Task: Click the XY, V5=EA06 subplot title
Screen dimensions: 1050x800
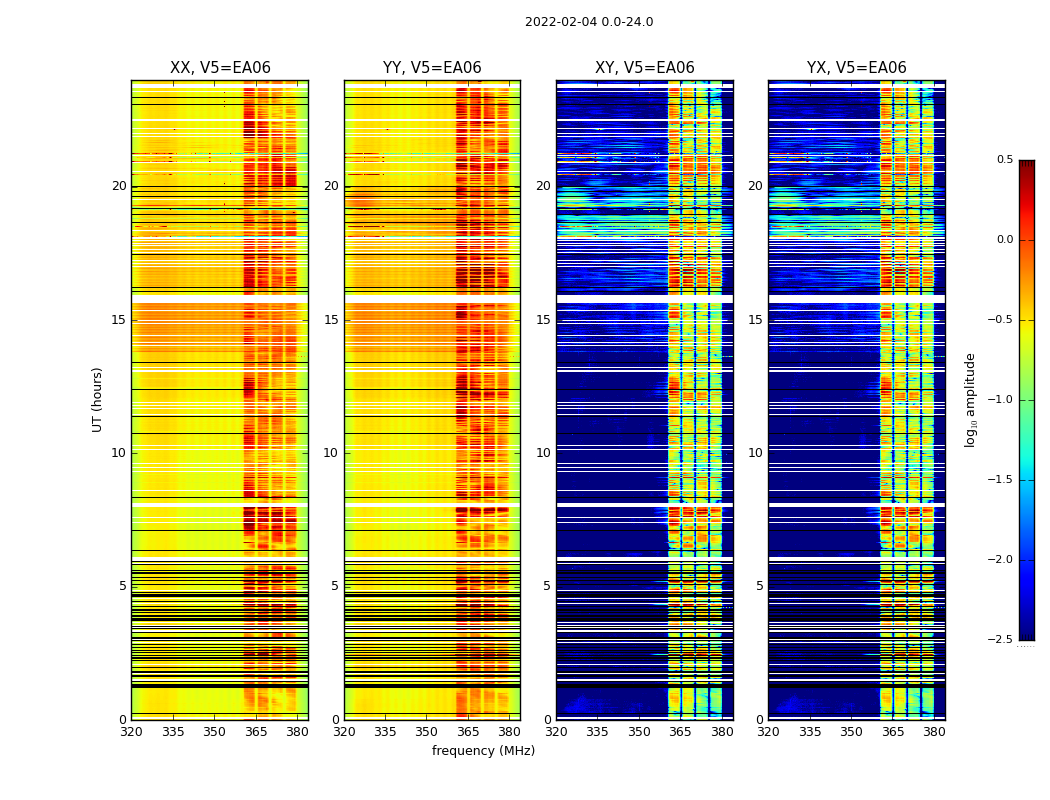Action: tap(645, 68)
